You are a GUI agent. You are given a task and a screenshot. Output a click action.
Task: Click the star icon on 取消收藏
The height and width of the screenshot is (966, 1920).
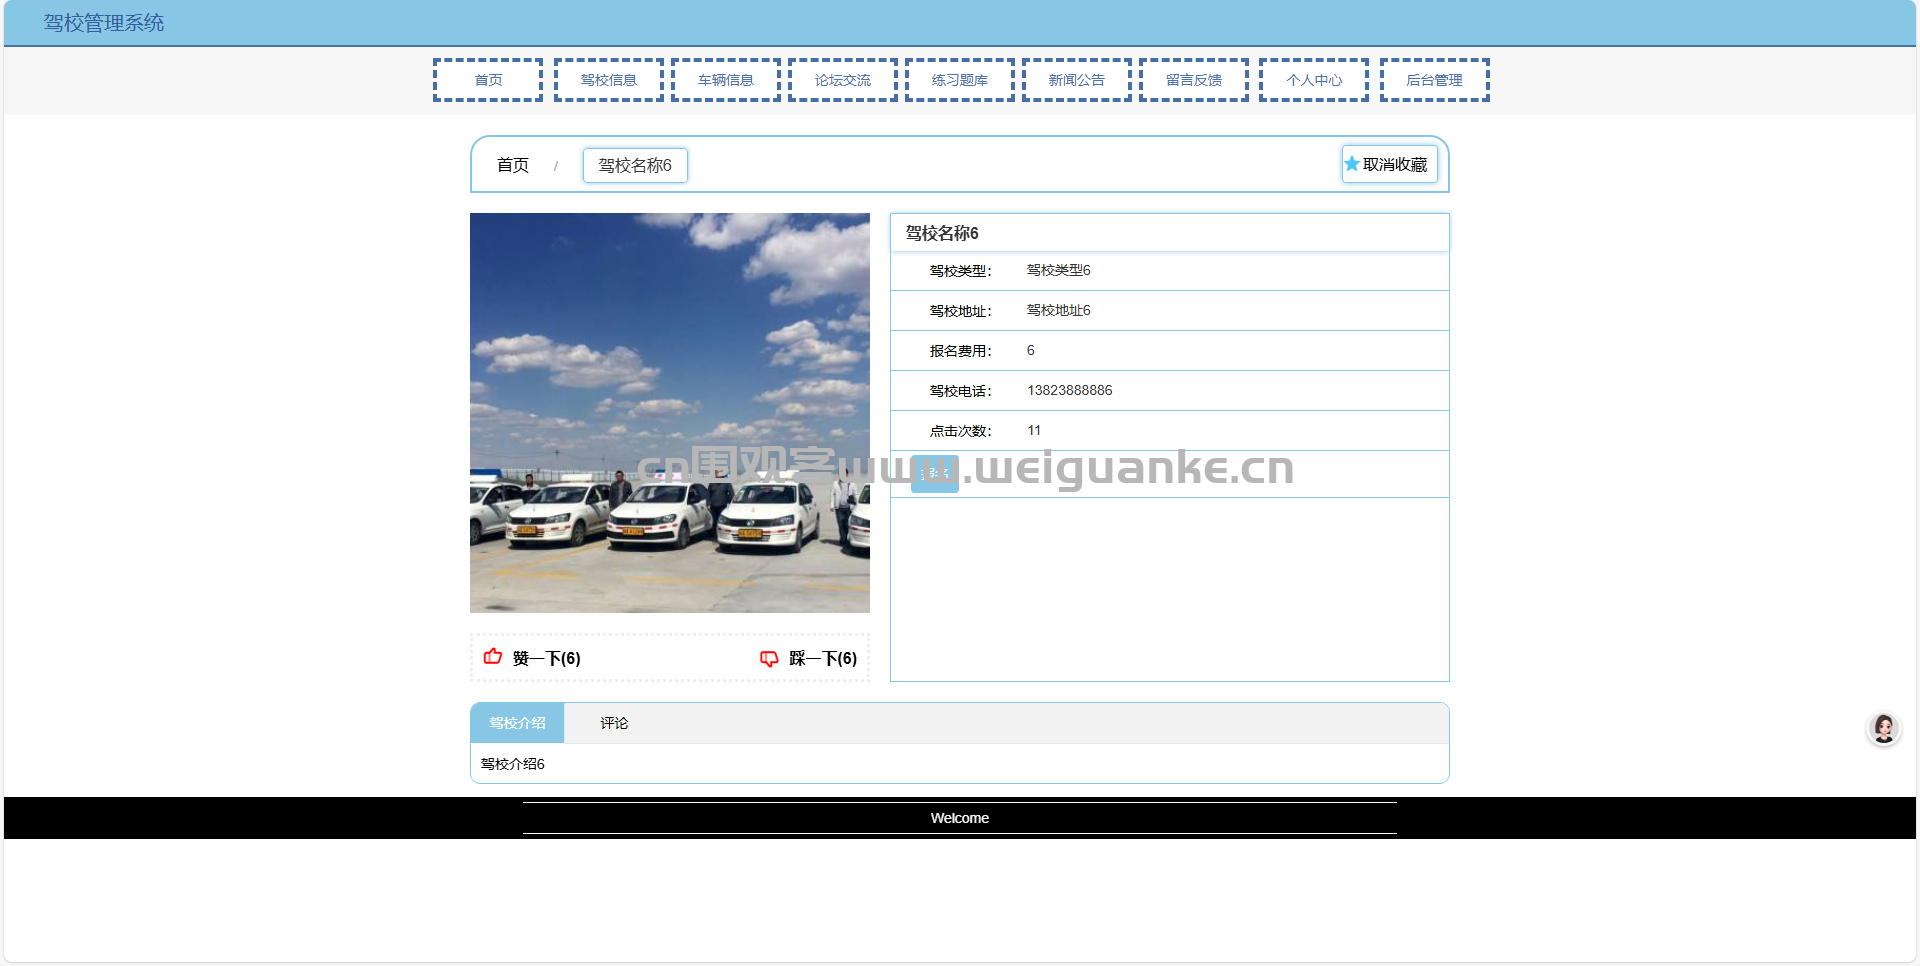coord(1352,164)
